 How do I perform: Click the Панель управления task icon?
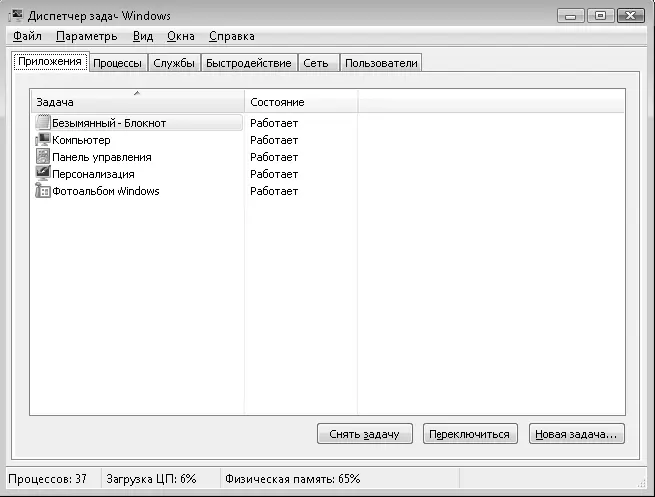(43, 157)
